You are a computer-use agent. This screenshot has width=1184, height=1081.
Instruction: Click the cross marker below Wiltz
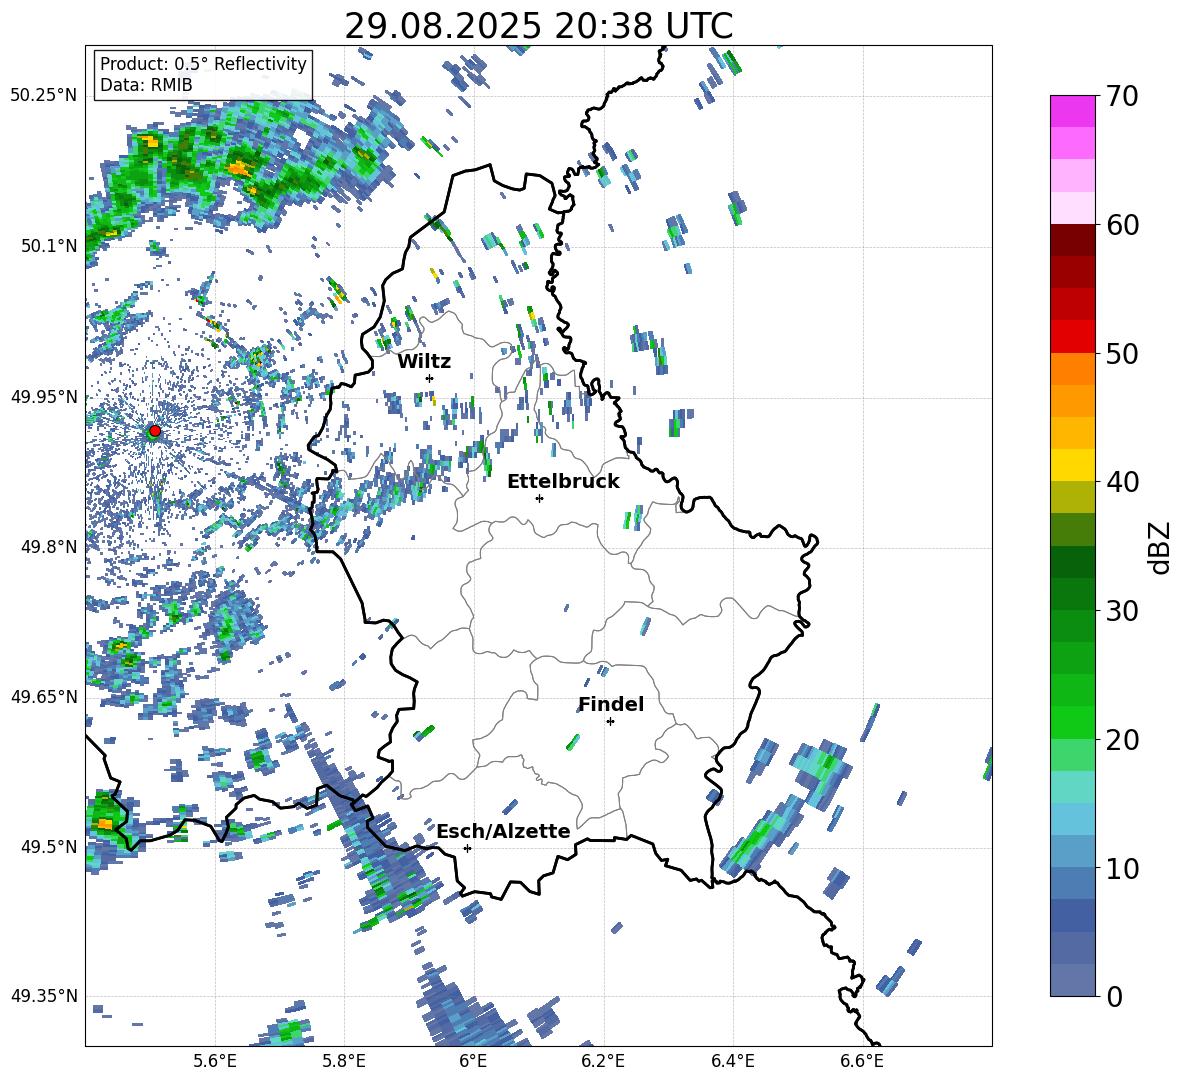click(430, 378)
